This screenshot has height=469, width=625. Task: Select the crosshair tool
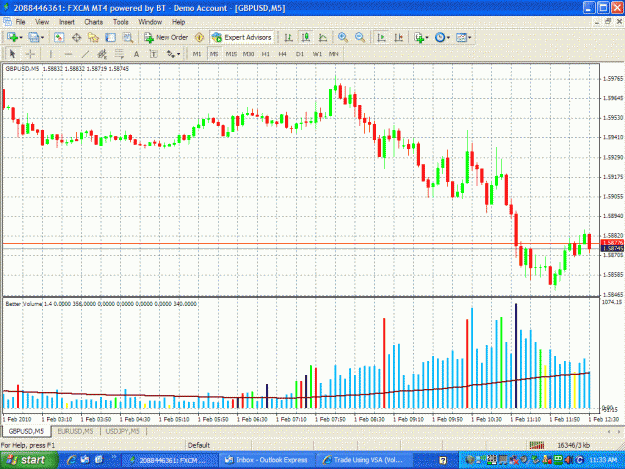(x=30, y=54)
